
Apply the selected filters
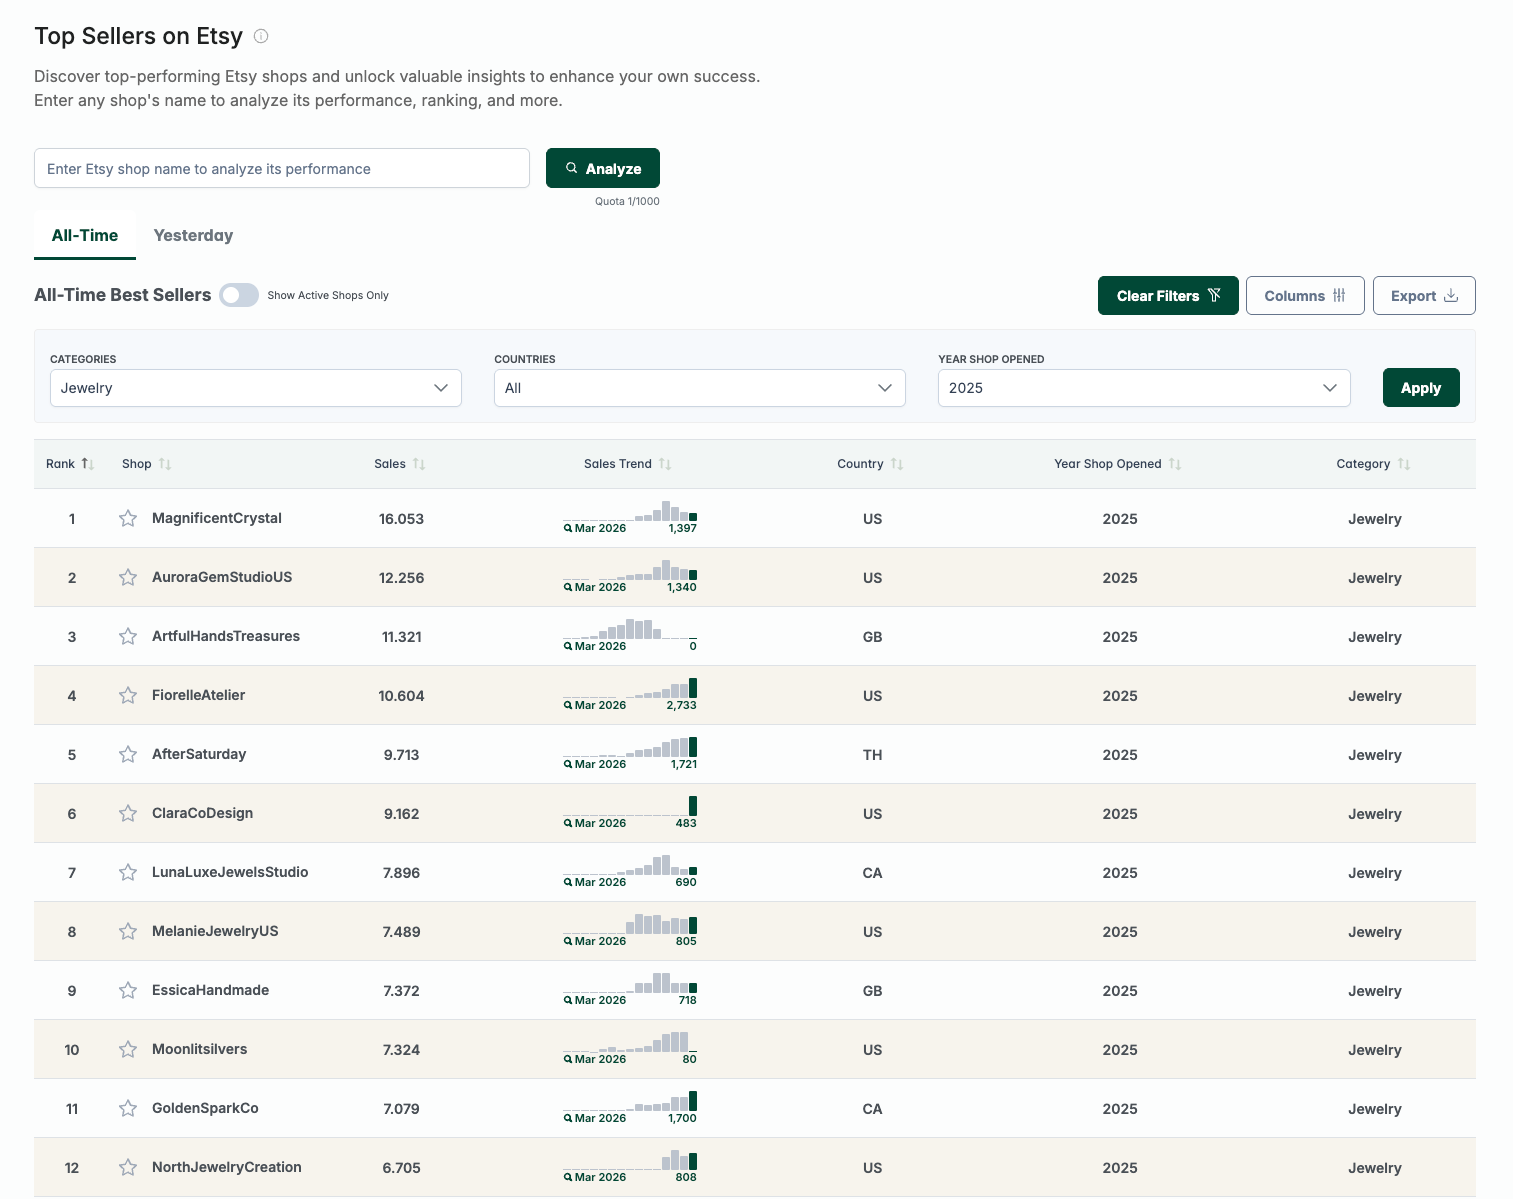pos(1421,388)
